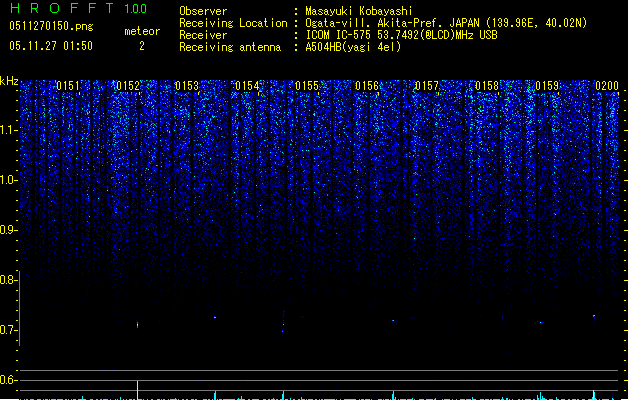Screen dimensions: 629x400
Task: Click the HROFFT 1.0.0 title text
Action: 79,8
